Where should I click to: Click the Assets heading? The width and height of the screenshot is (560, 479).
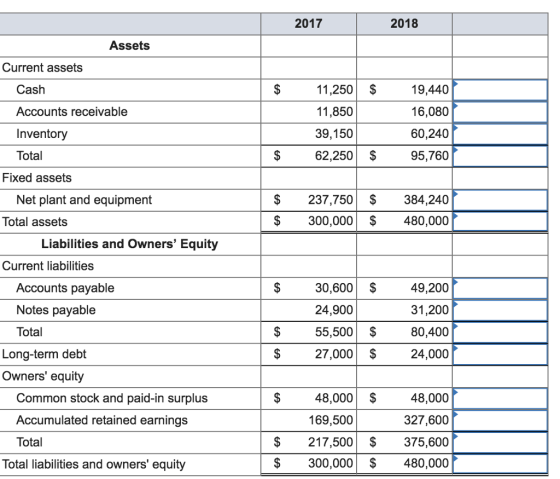point(130,46)
